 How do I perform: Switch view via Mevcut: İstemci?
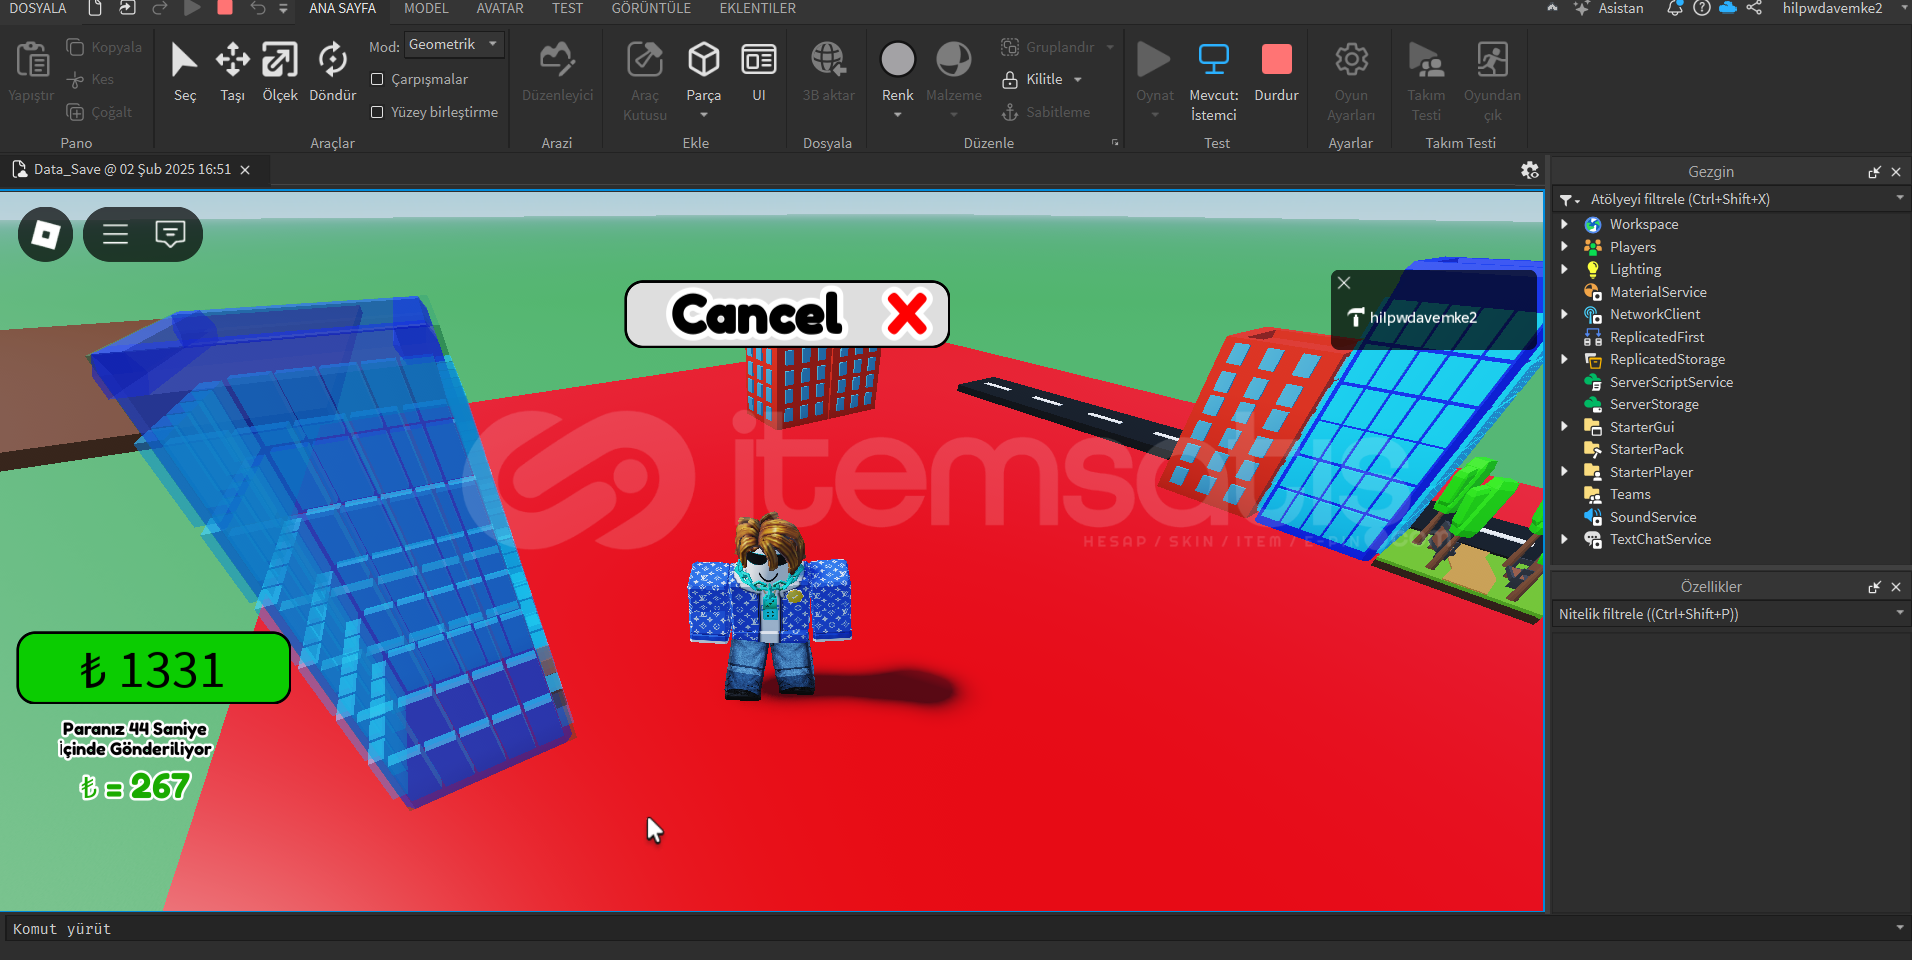[1214, 80]
